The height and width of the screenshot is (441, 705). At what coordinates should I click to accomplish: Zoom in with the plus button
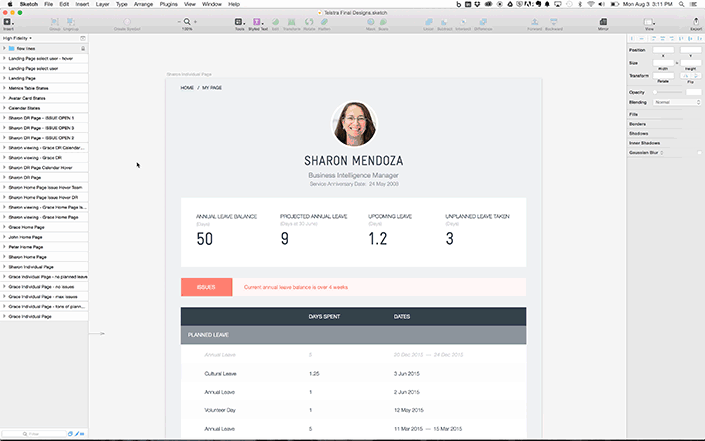pyautogui.click(x=195, y=22)
